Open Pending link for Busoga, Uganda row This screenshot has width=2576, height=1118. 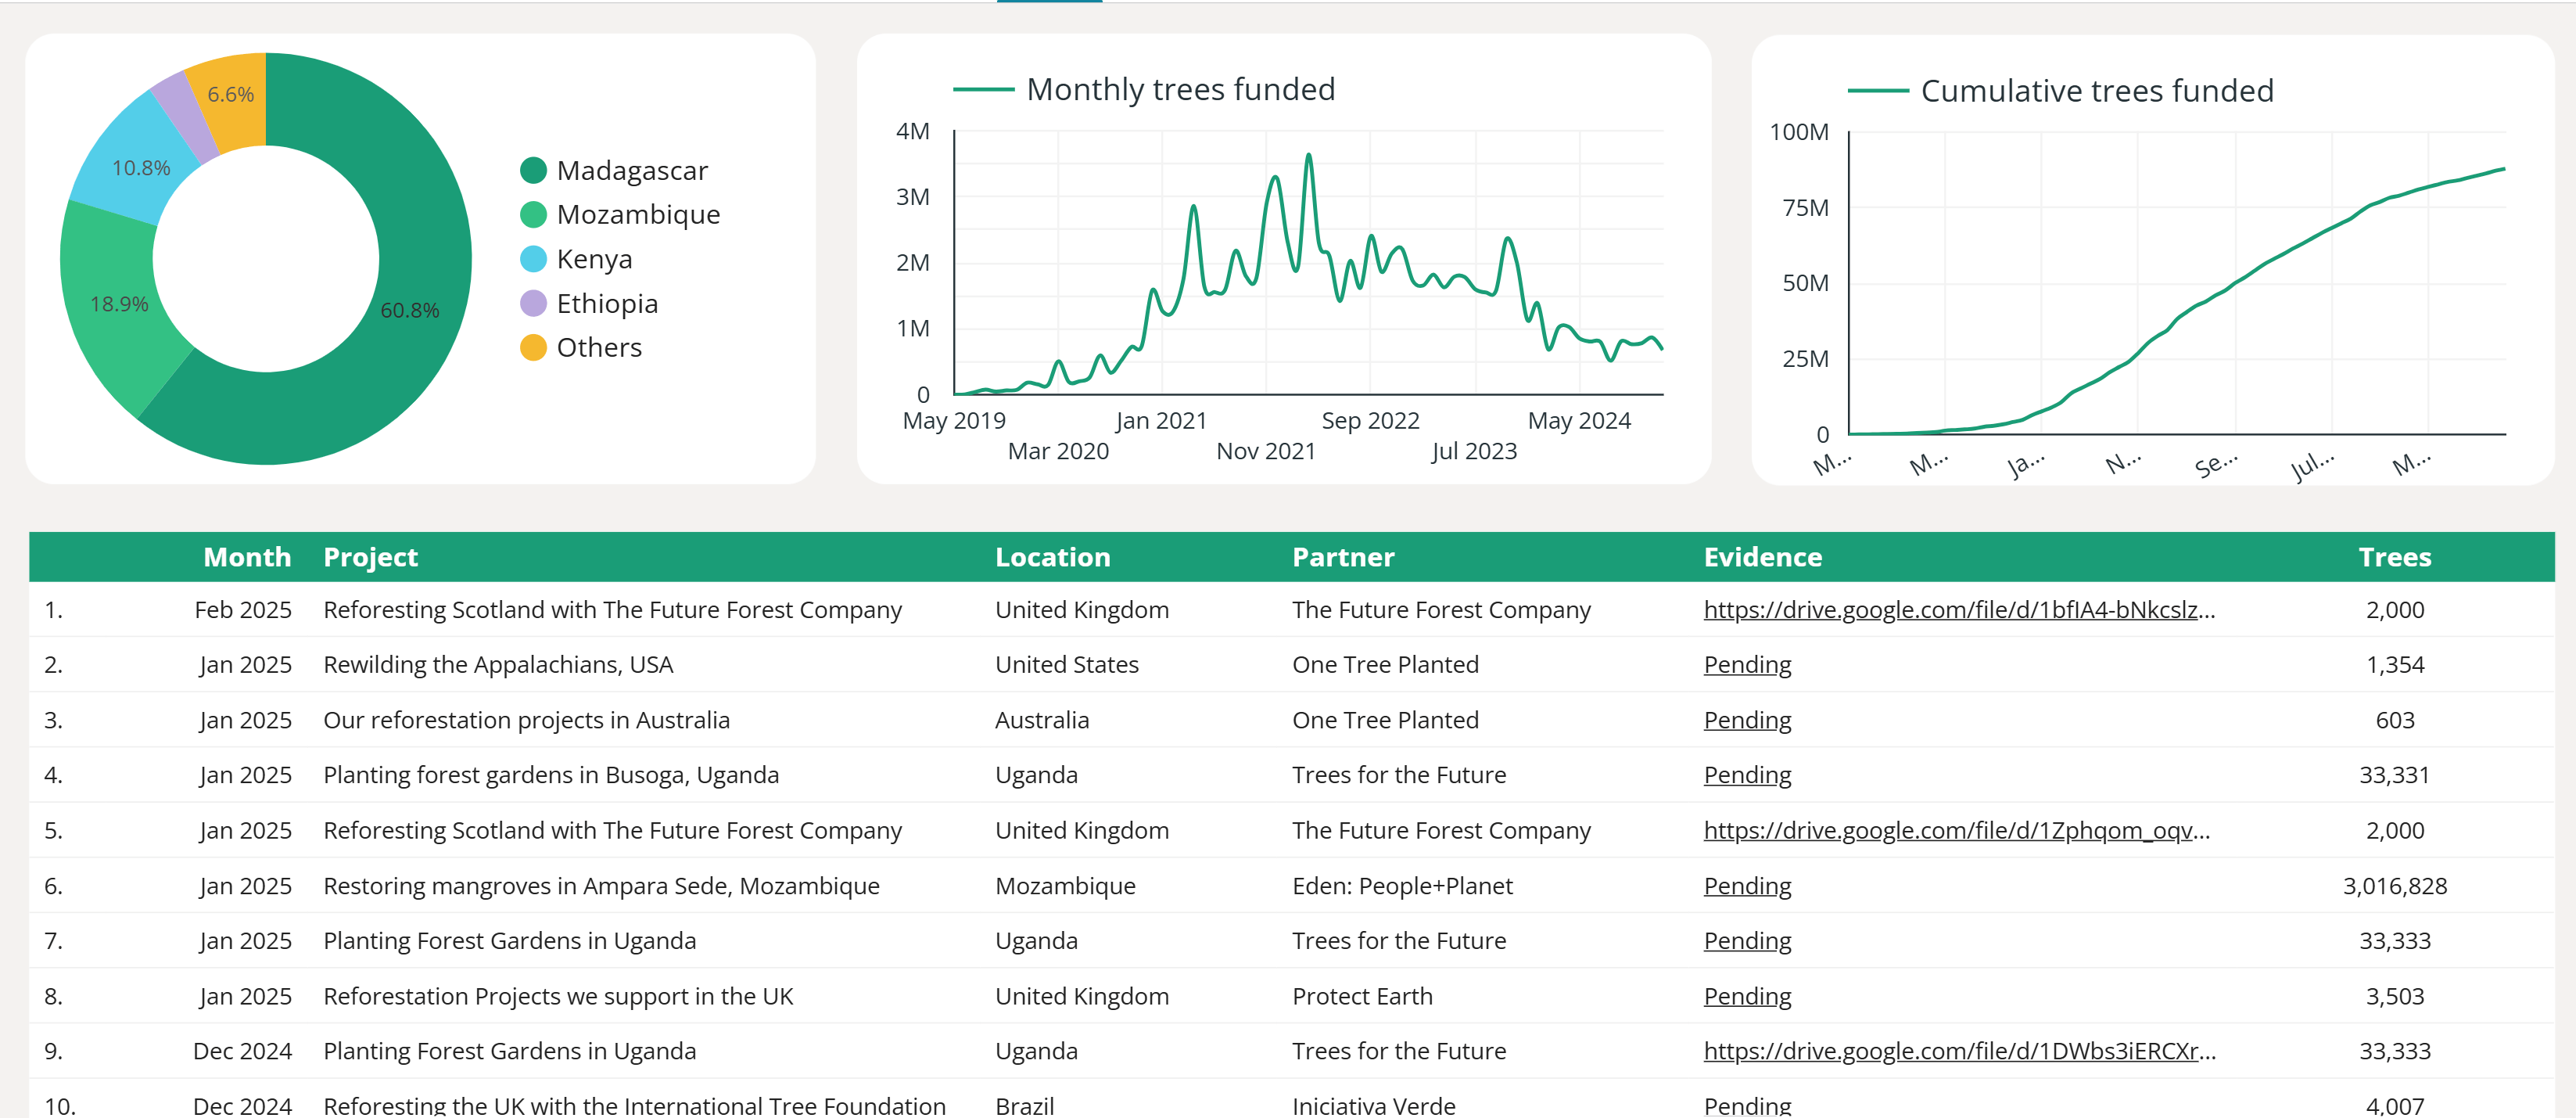click(1747, 775)
